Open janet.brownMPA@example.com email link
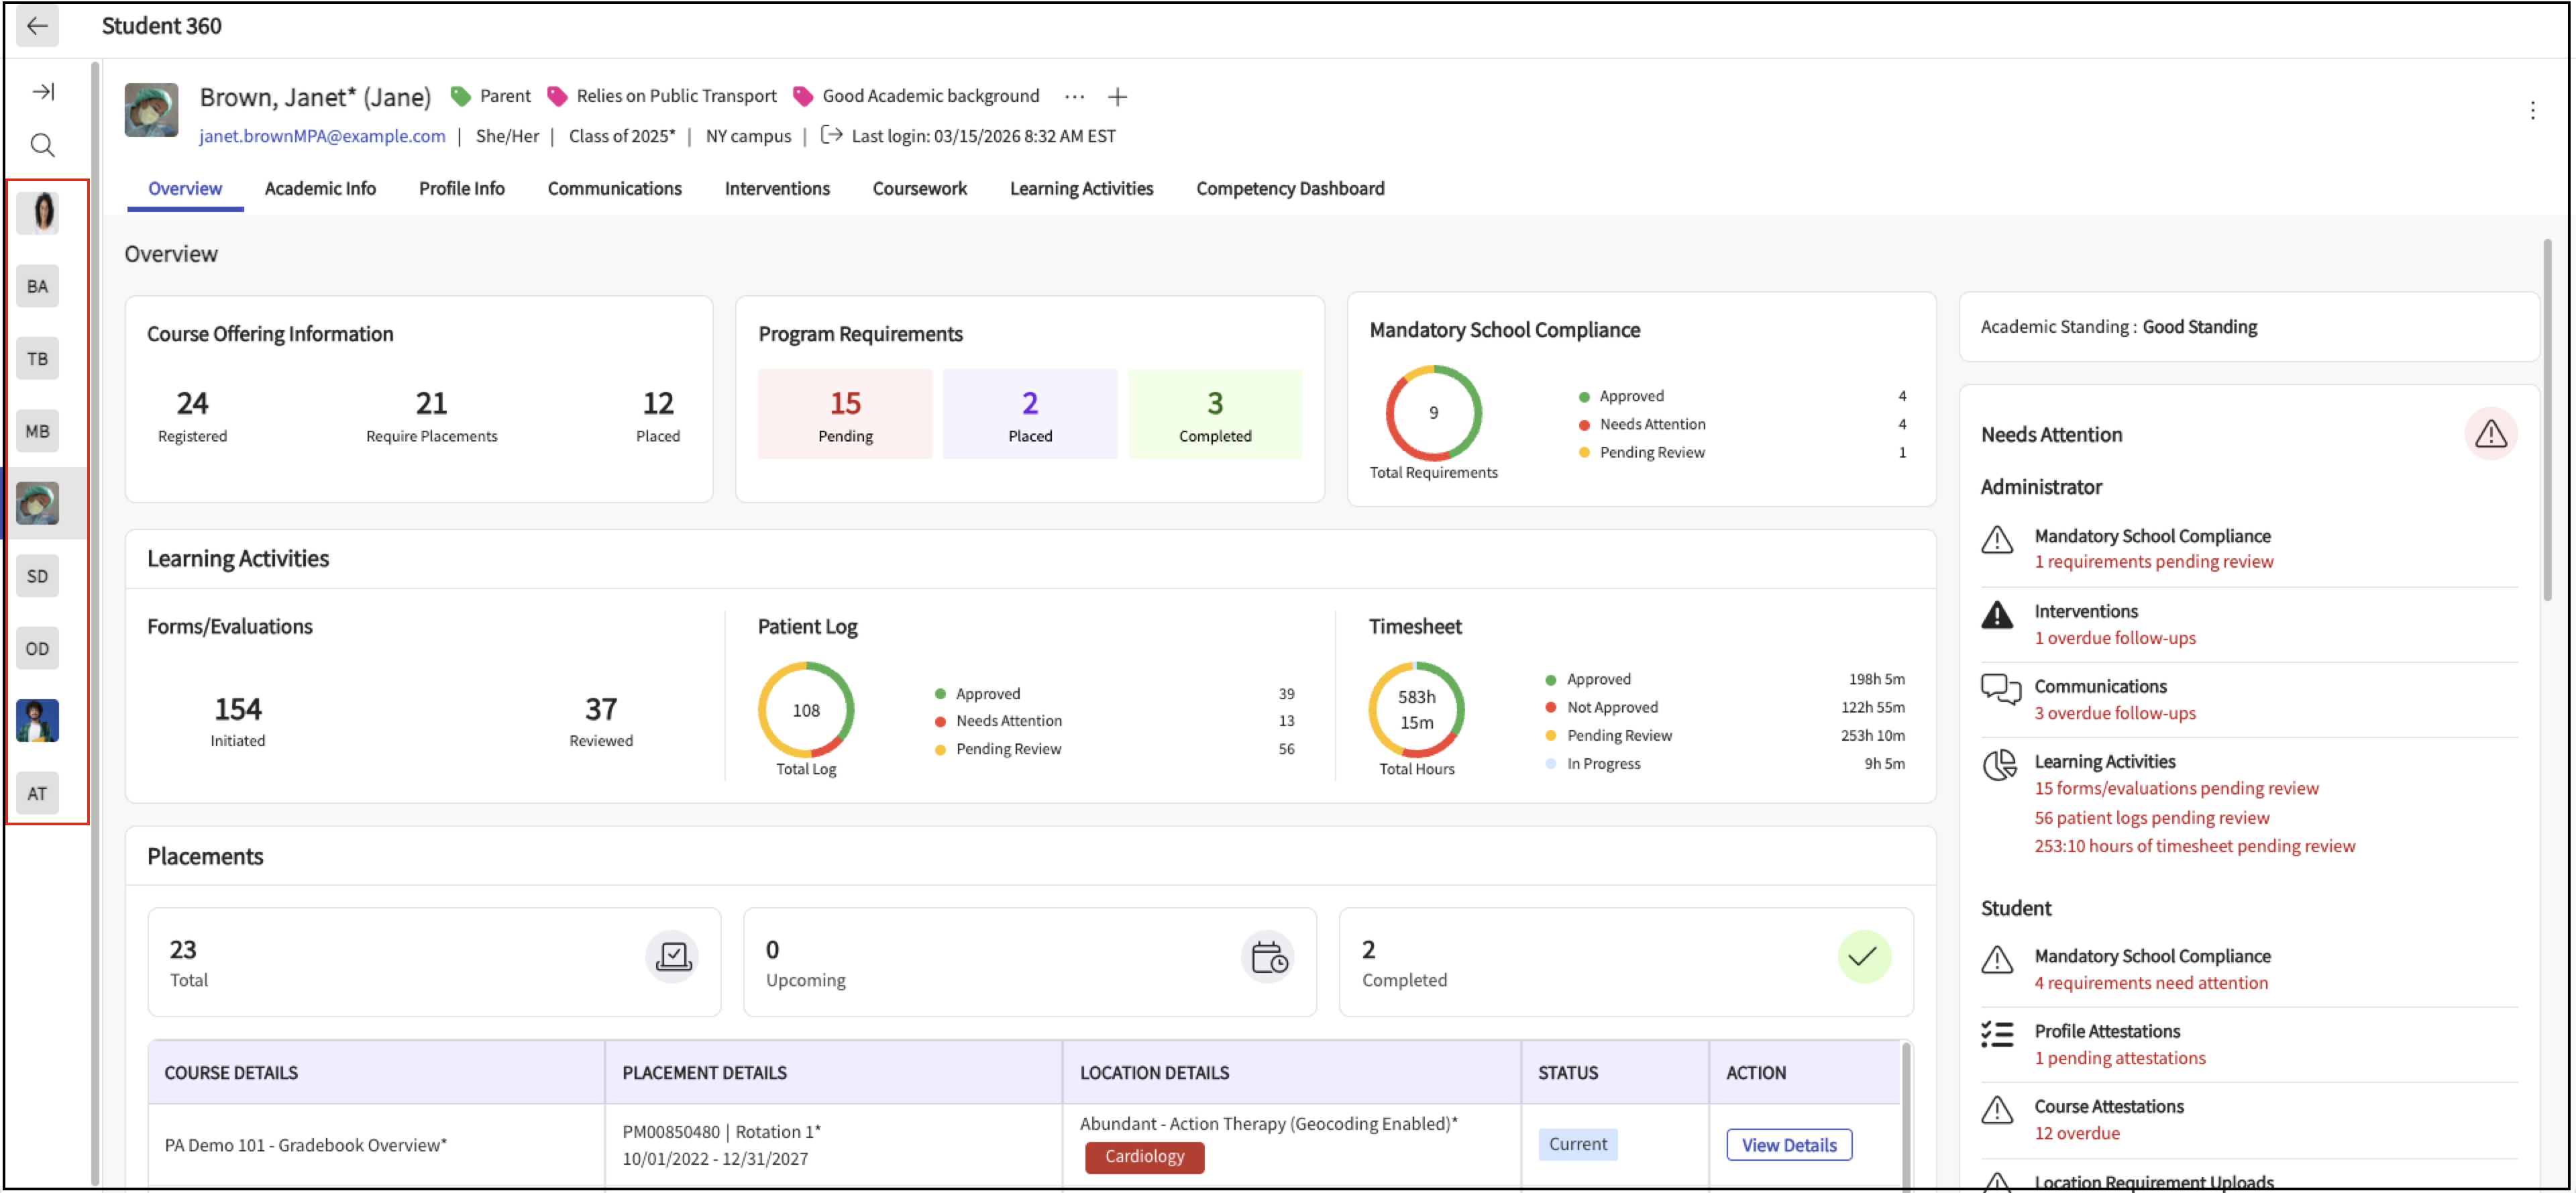This screenshot has height=1193, width=2576. click(322, 137)
